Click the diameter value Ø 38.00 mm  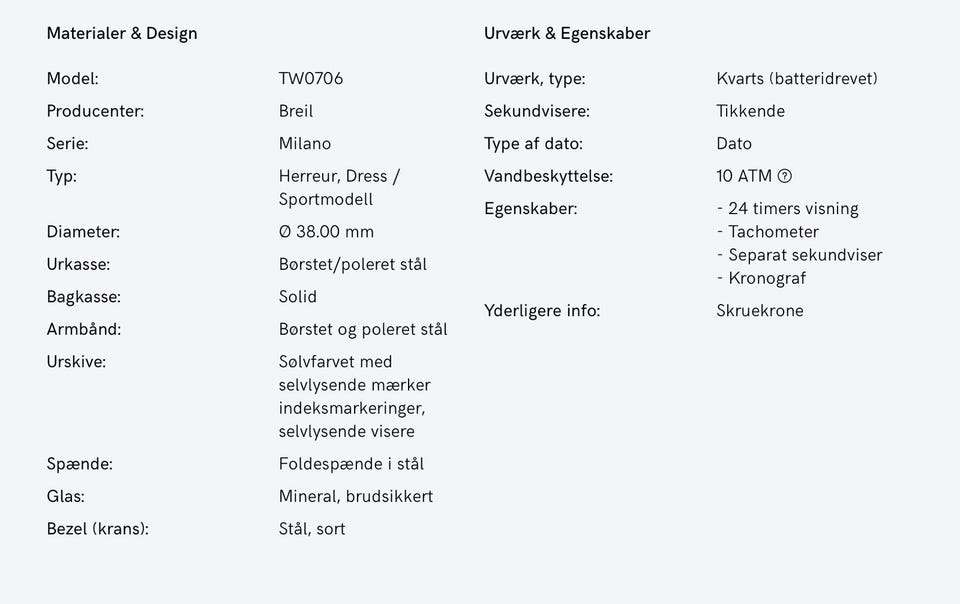tap(326, 232)
